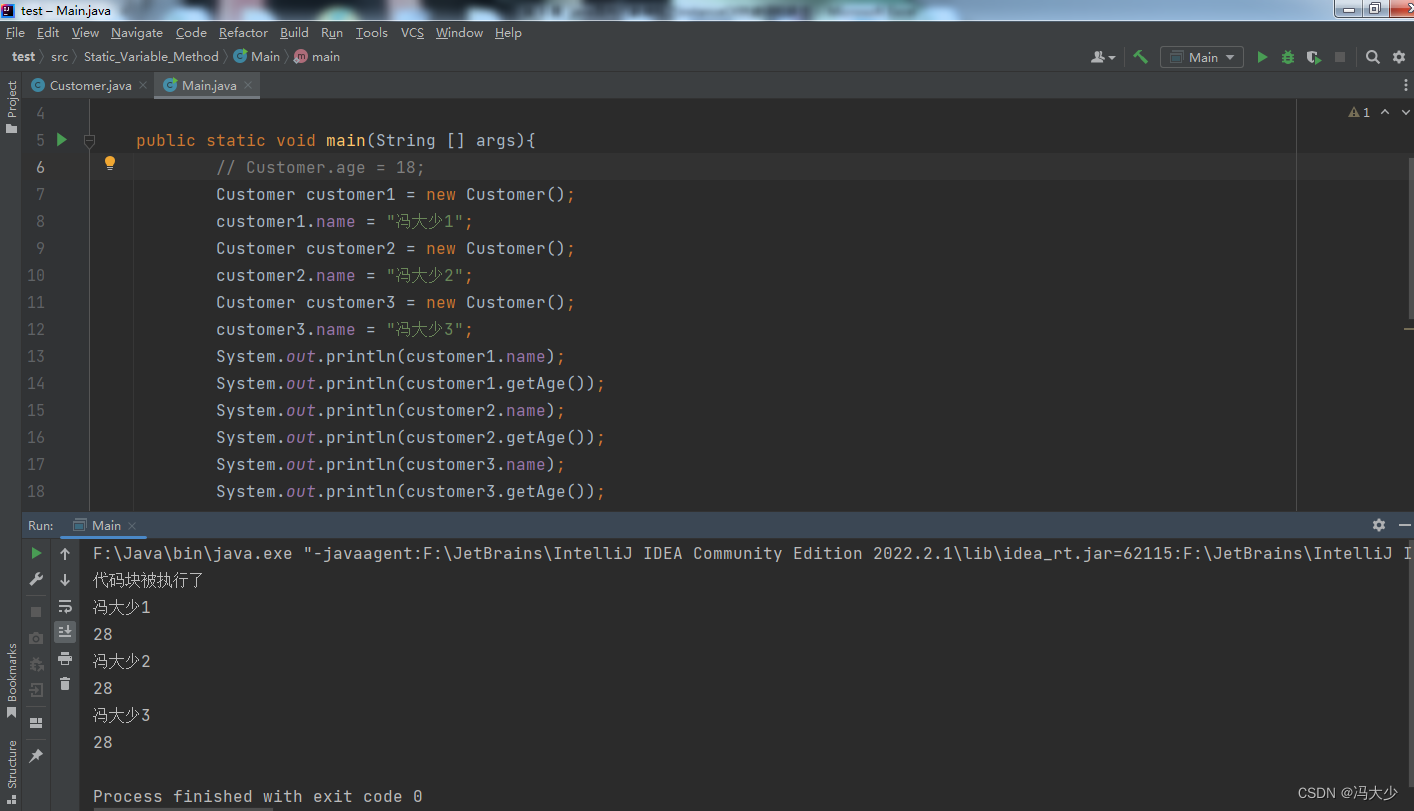Stop the process via toolbar stop square
The height and width of the screenshot is (811, 1414).
pos(1340,57)
